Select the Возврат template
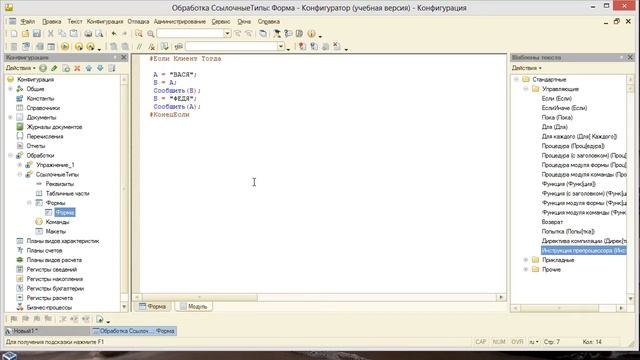640x360 pixels. click(552, 222)
